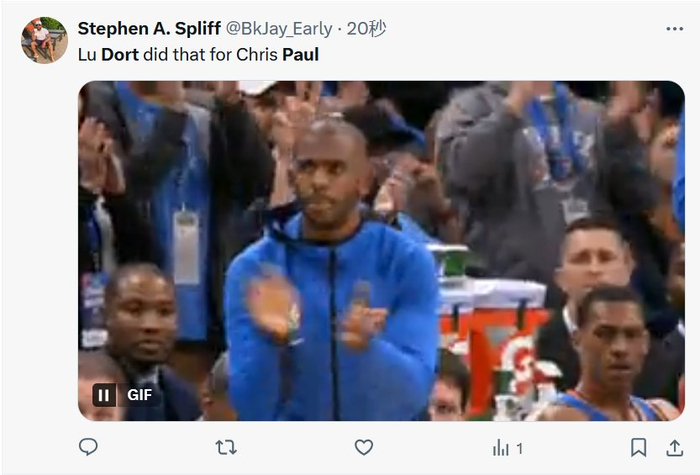Click the display name Stephen A. Spliff
The height and width of the screenshot is (475, 700).
tap(149, 29)
